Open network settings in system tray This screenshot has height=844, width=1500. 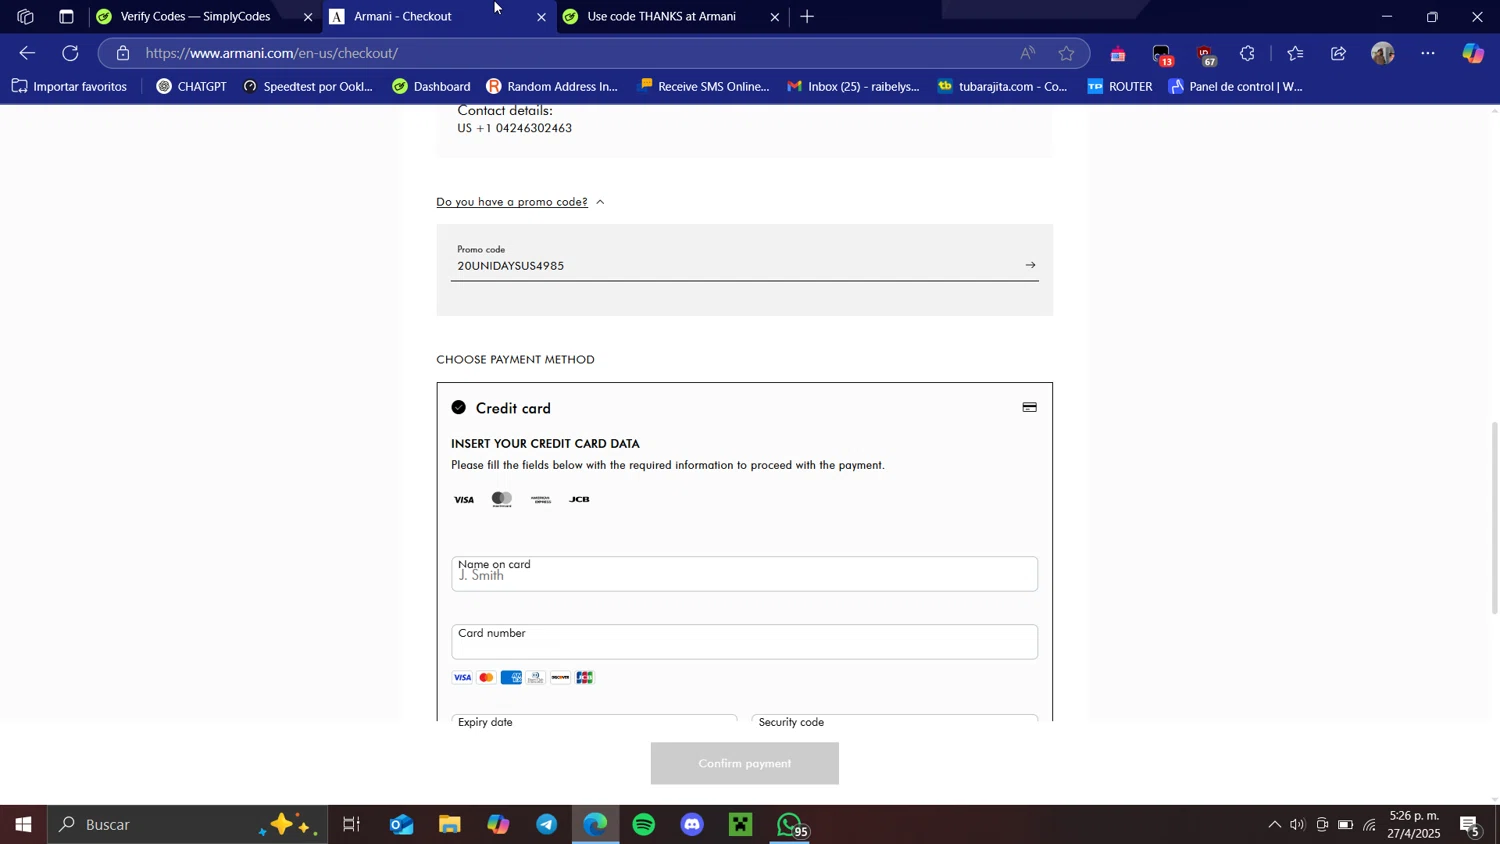(1370, 825)
